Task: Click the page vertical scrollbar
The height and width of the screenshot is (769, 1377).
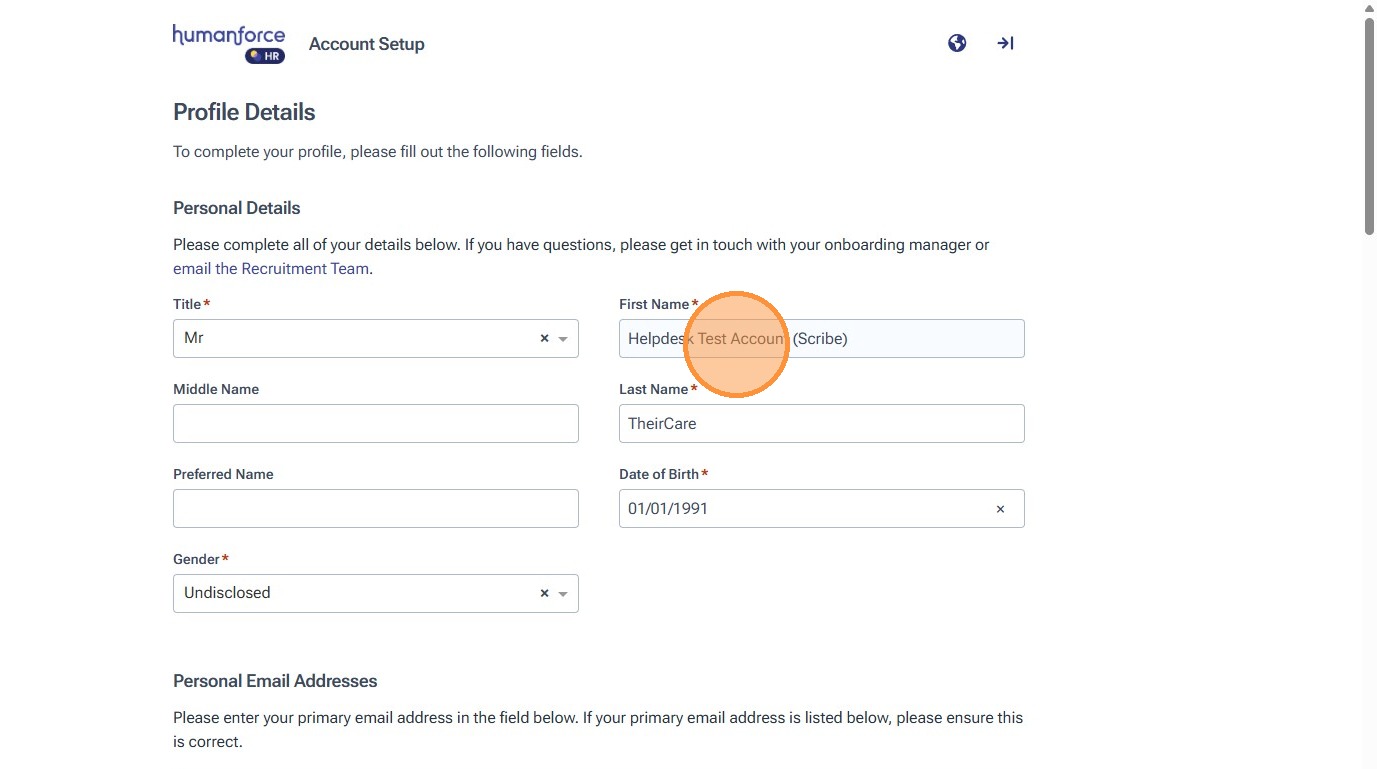Action: (x=1369, y=130)
